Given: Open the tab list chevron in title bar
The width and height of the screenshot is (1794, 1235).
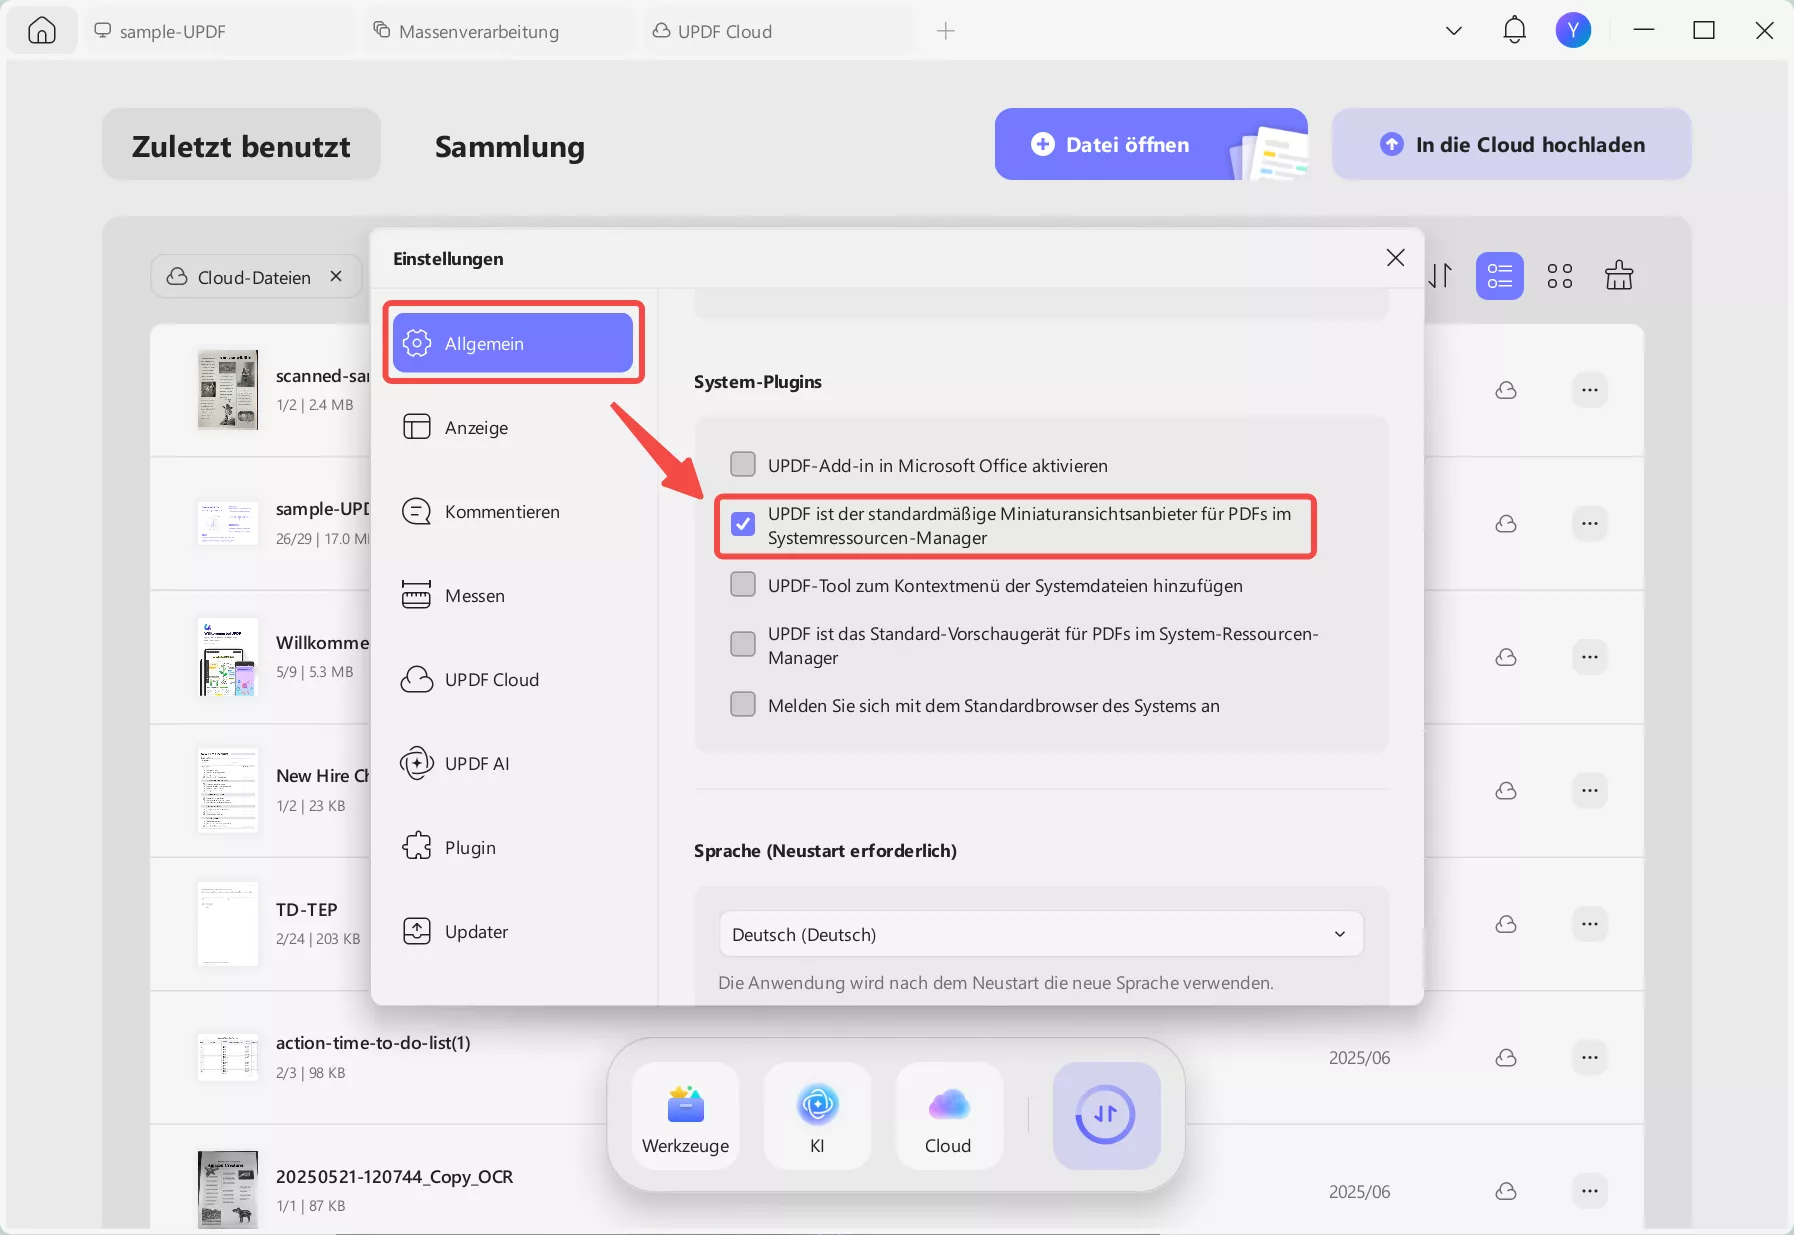Looking at the screenshot, I should 1454,31.
